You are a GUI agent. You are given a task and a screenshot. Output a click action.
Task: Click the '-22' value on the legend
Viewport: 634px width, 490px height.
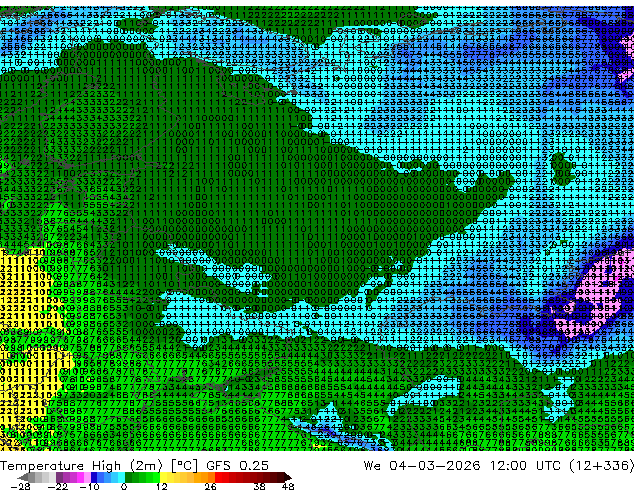(58, 486)
